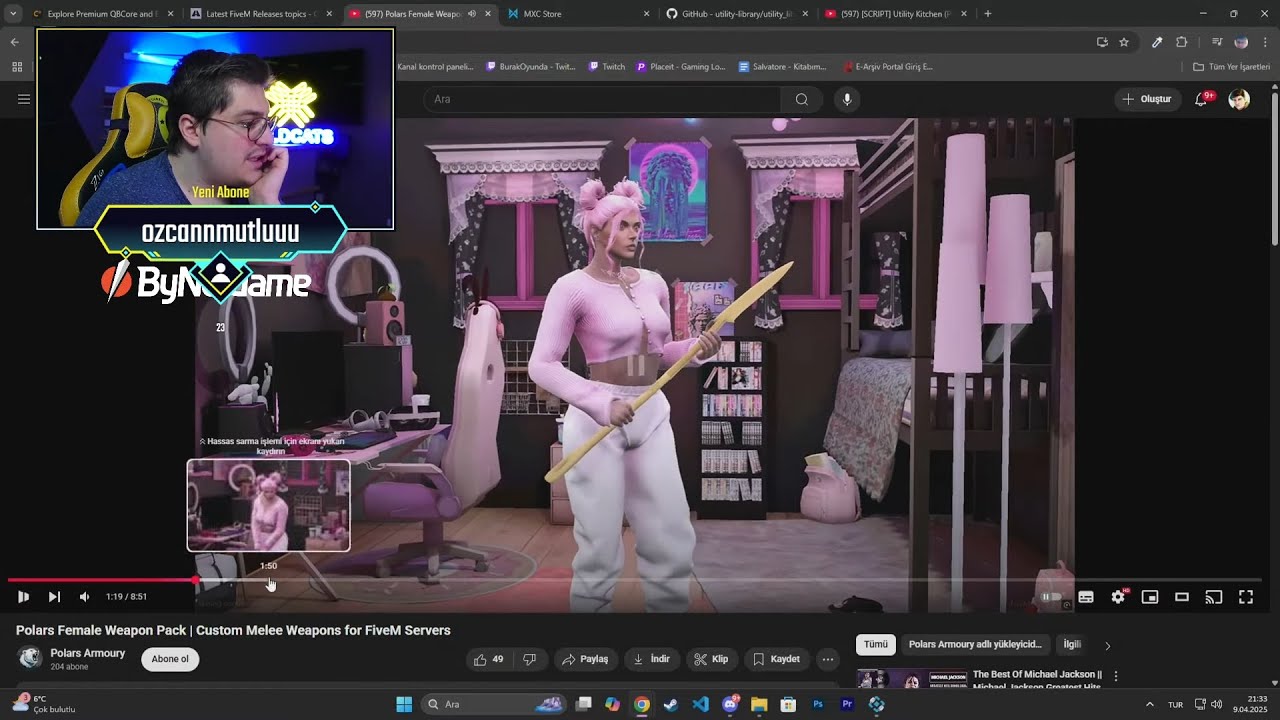This screenshot has width=1280, height=720.
Task: Open the Twitch bookmark
Action: pos(607,67)
